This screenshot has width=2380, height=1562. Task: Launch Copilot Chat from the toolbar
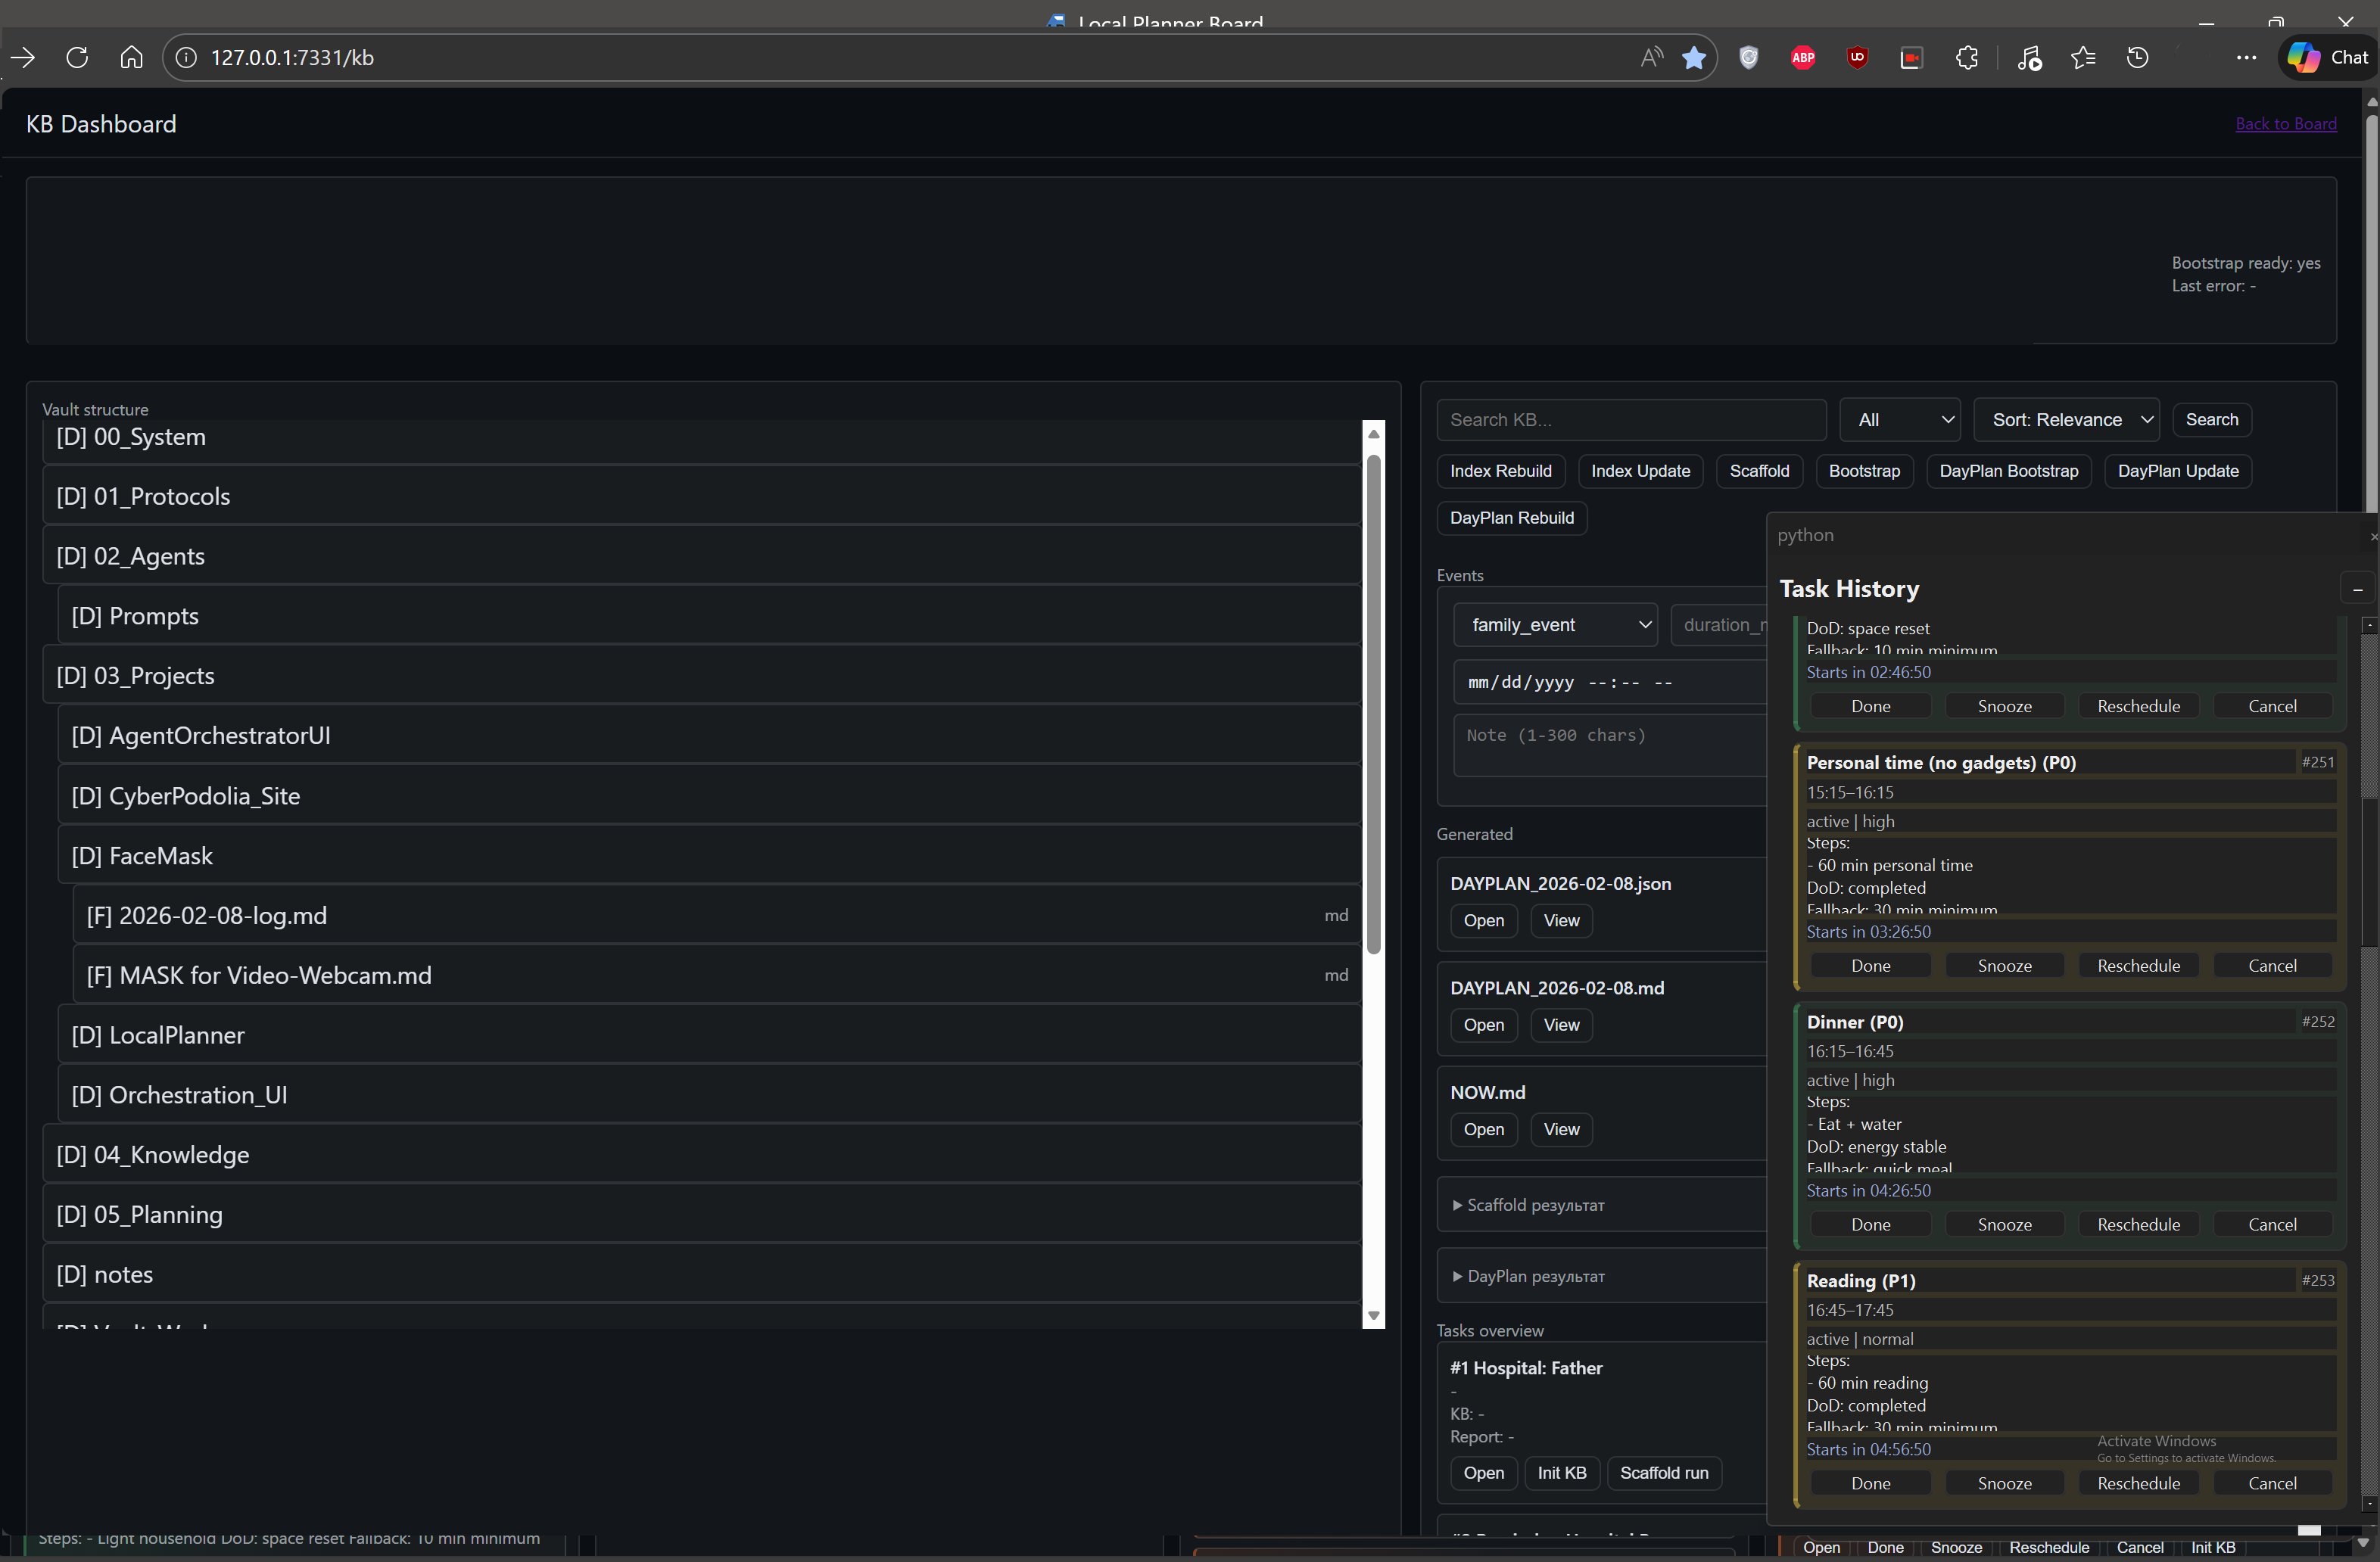(2325, 57)
